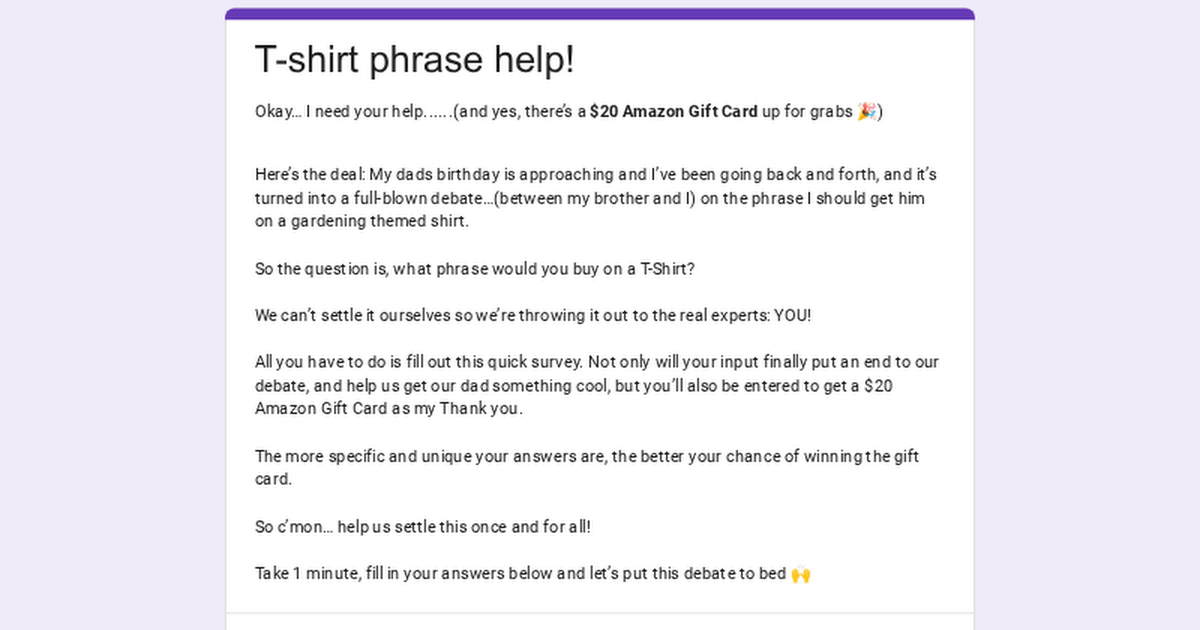Image resolution: width=1200 pixels, height=630 pixels.
Task: Click the "So the question is" line
Action: click(x=322, y=269)
